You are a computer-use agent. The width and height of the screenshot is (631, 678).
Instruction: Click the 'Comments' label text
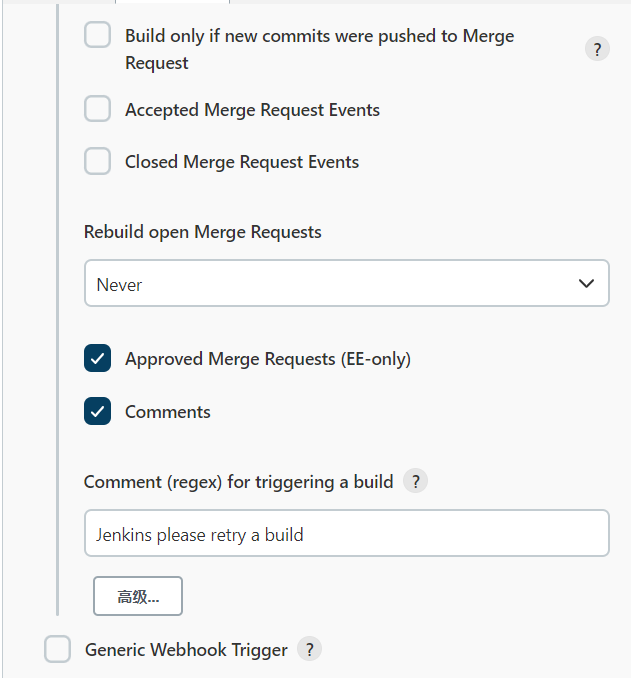168,412
